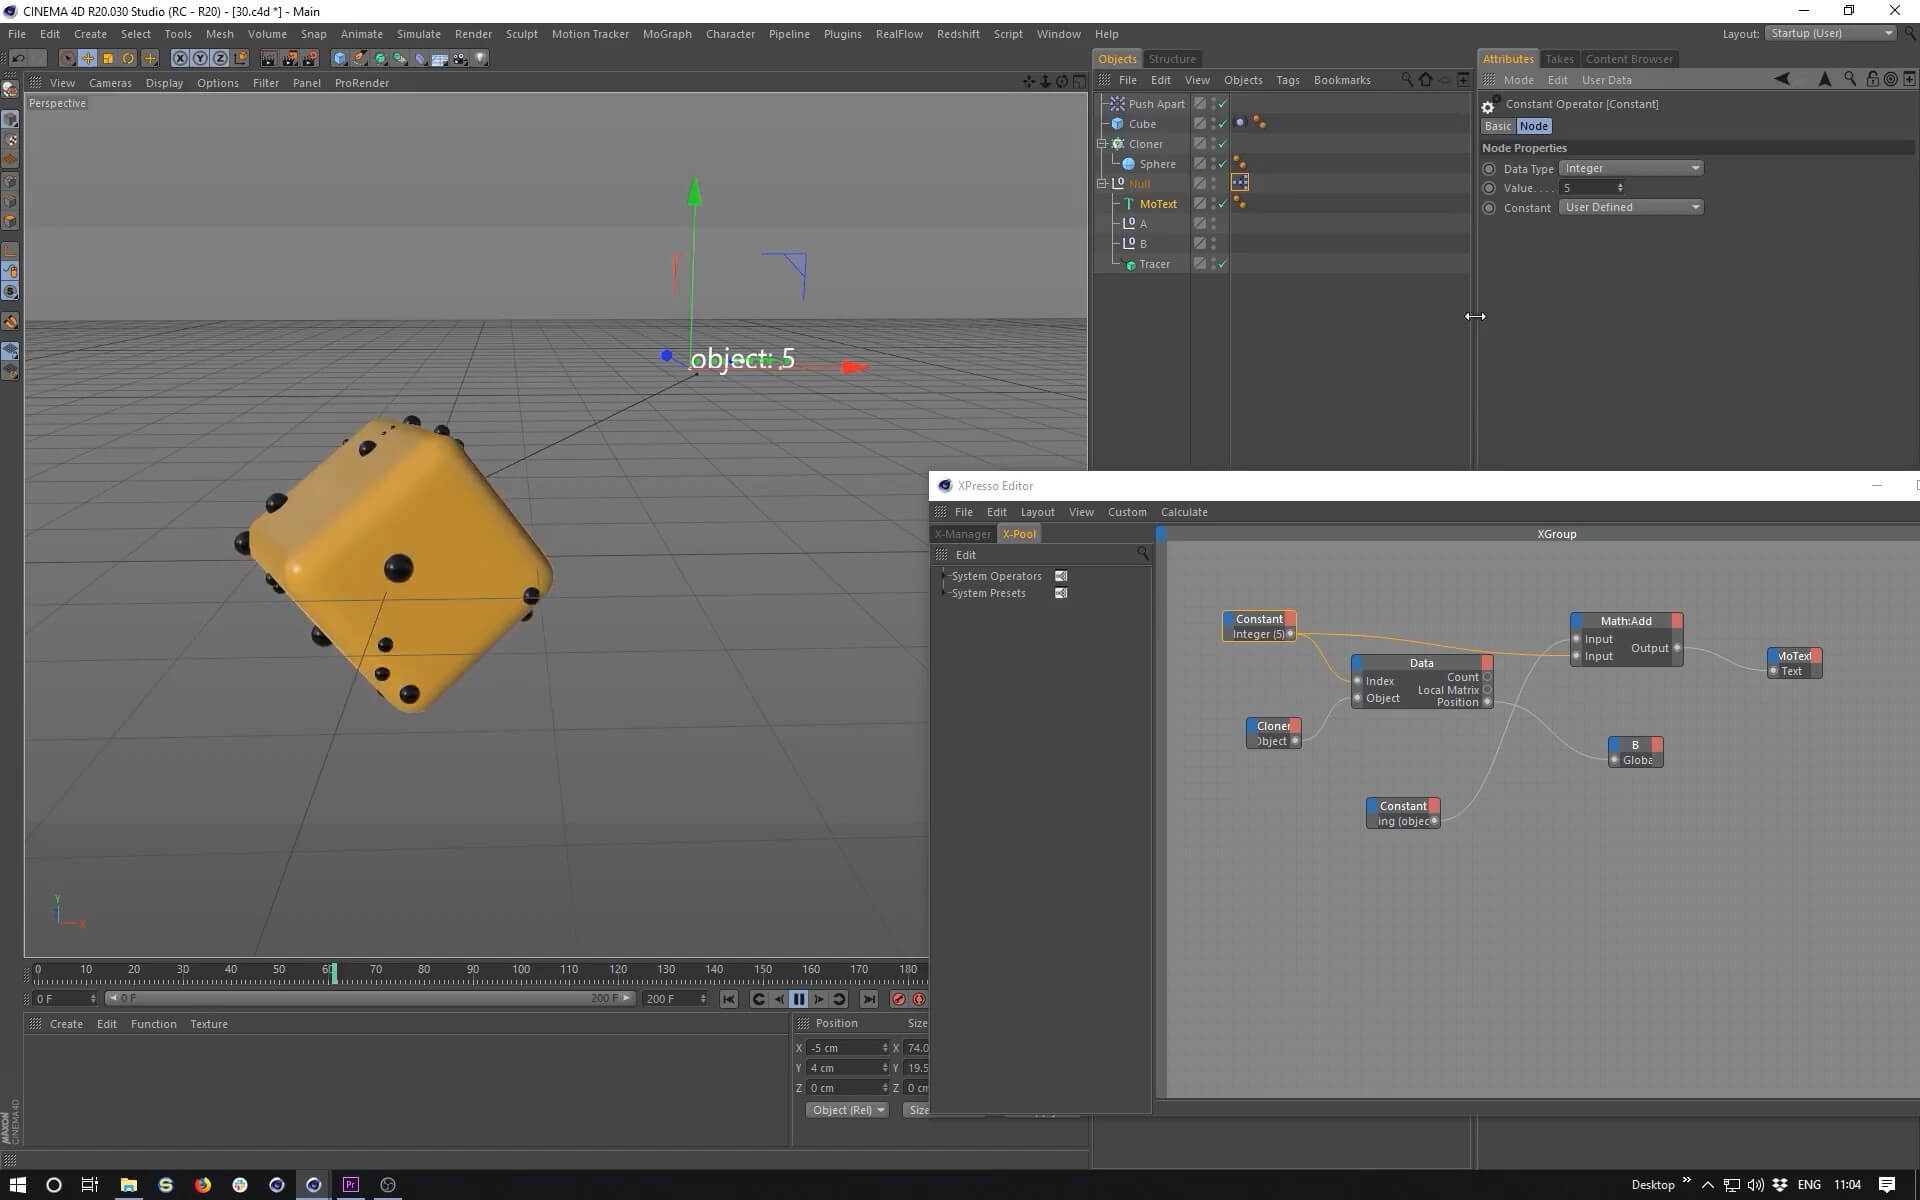
Task: Click the light bulb object icon
Action: pos(481,59)
